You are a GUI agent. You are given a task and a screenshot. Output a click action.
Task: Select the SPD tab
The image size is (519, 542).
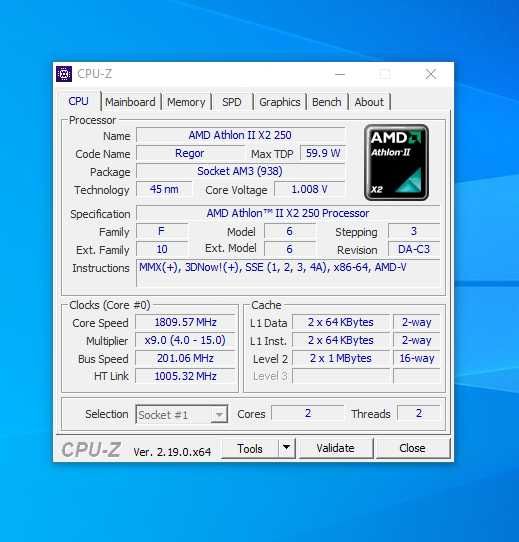232,102
